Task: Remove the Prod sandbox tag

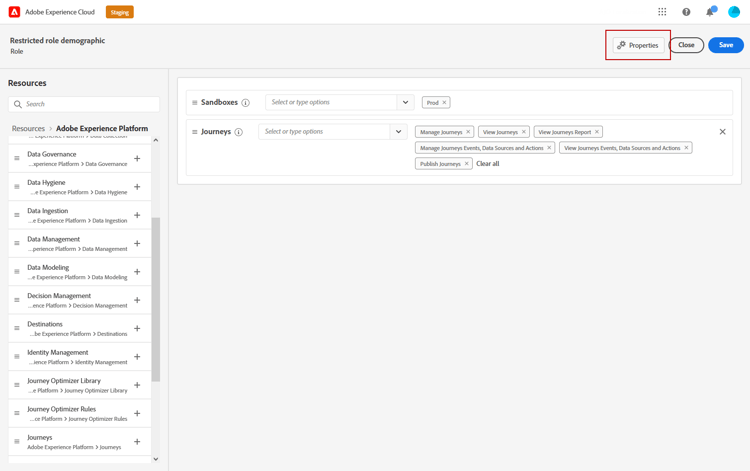Action: tap(444, 102)
